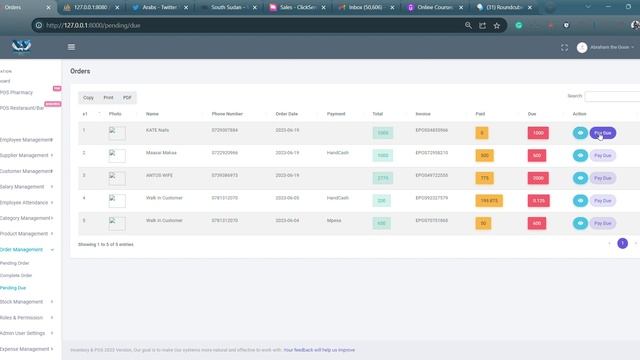Expand Customer Management in sidebar

click(27, 171)
